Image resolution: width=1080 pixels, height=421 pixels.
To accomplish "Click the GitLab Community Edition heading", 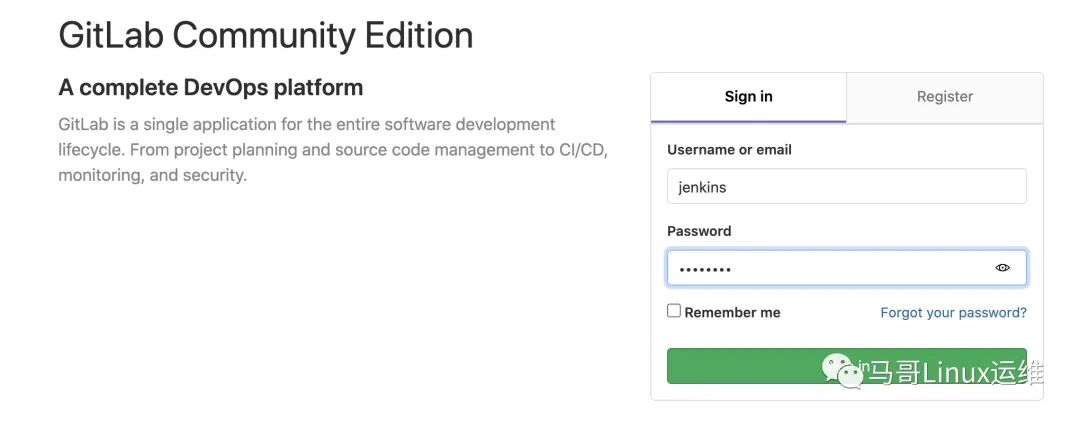I will pyautogui.click(x=266, y=36).
